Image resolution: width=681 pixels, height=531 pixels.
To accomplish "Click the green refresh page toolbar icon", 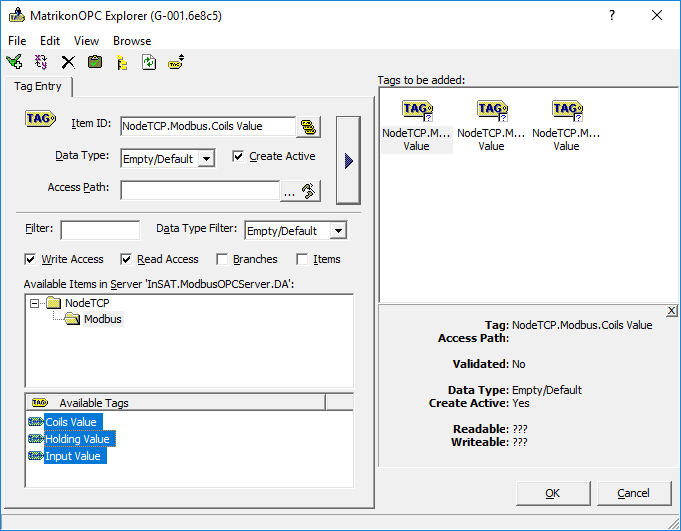I will pos(149,62).
